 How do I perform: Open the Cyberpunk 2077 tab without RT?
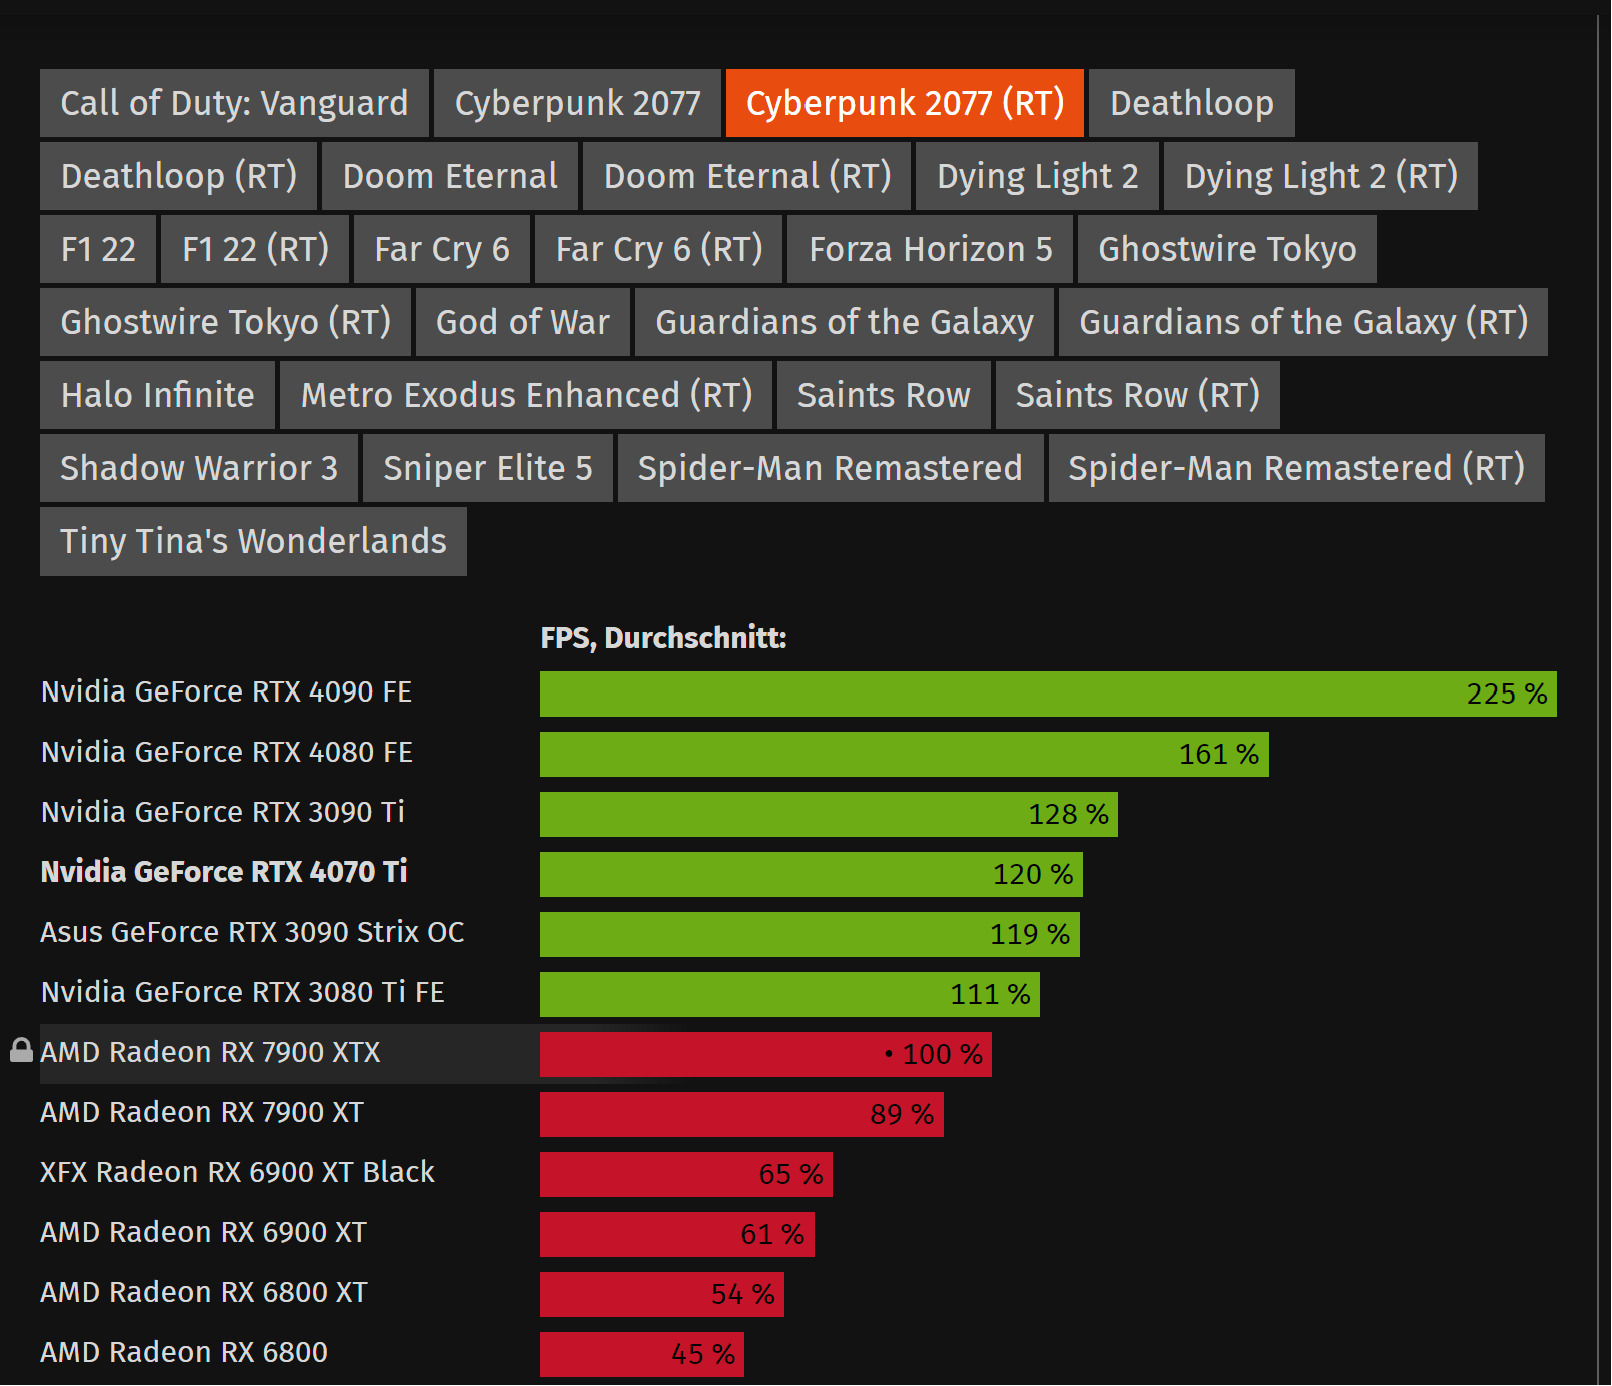(x=577, y=103)
